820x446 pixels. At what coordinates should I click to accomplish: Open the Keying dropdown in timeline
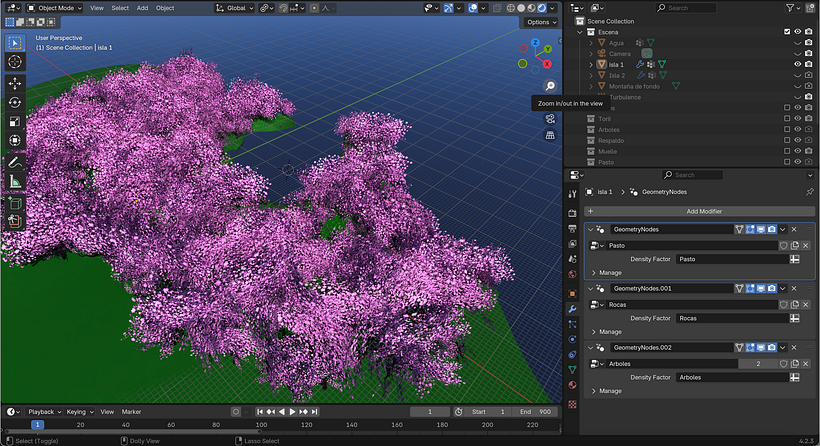(79, 411)
